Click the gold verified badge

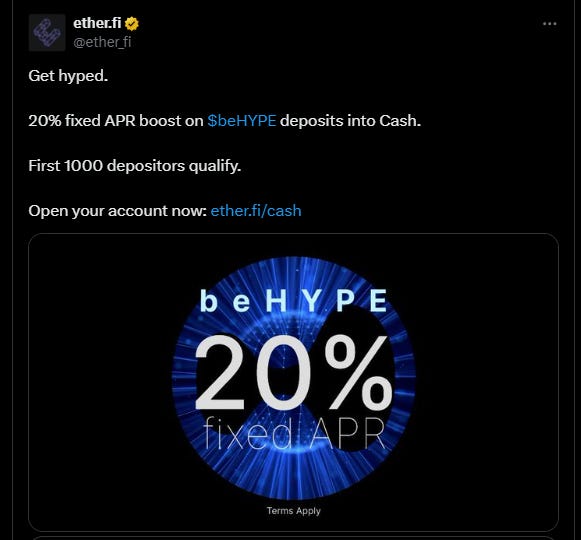click(132, 24)
